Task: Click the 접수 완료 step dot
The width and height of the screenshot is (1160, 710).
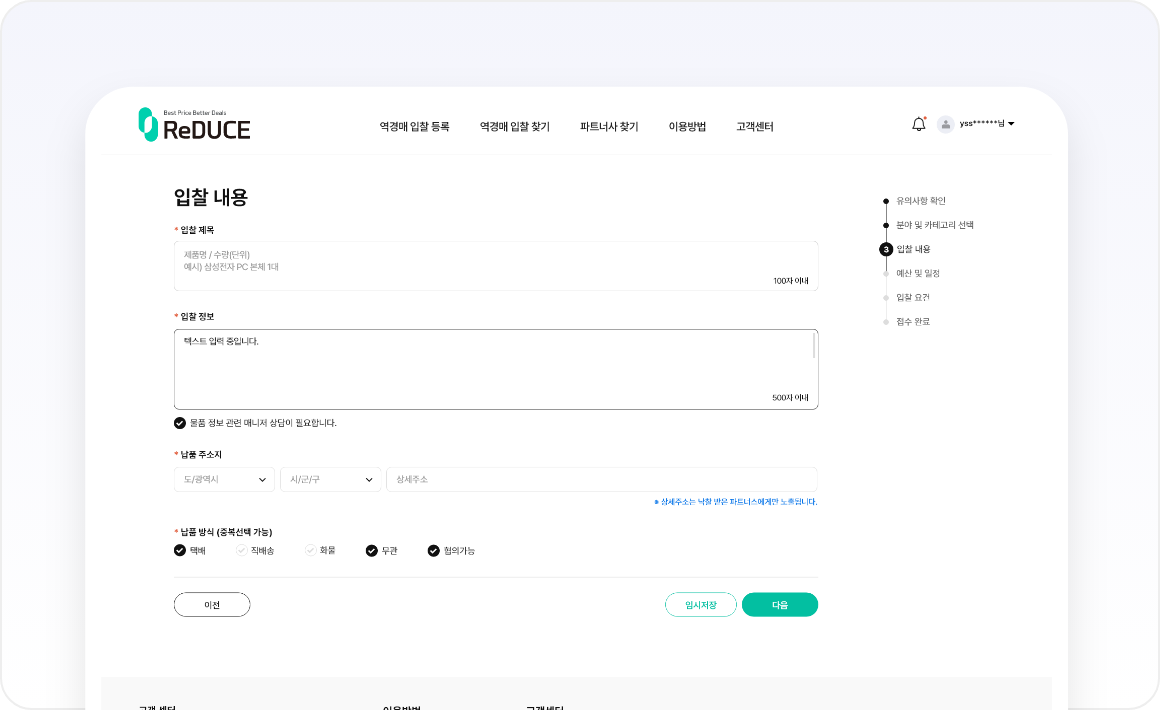Action: pyautogui.click(x=885, y=322)
